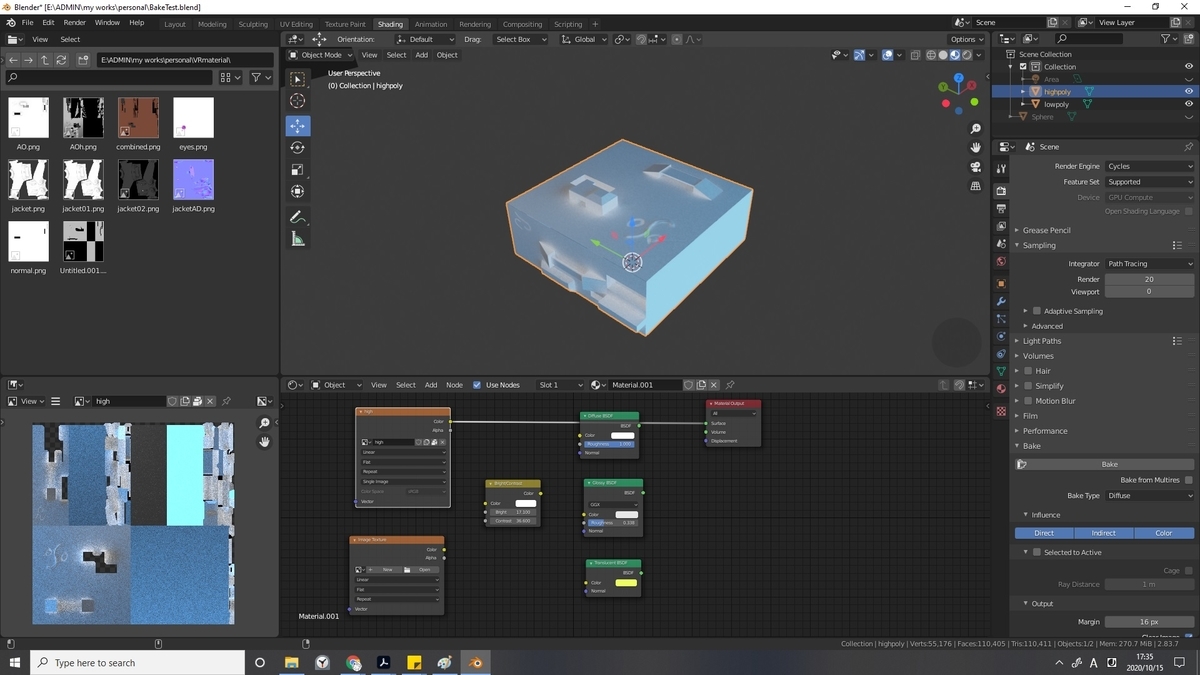
Task: Enable Simplify checkbox
Action: pos(1028,386)
